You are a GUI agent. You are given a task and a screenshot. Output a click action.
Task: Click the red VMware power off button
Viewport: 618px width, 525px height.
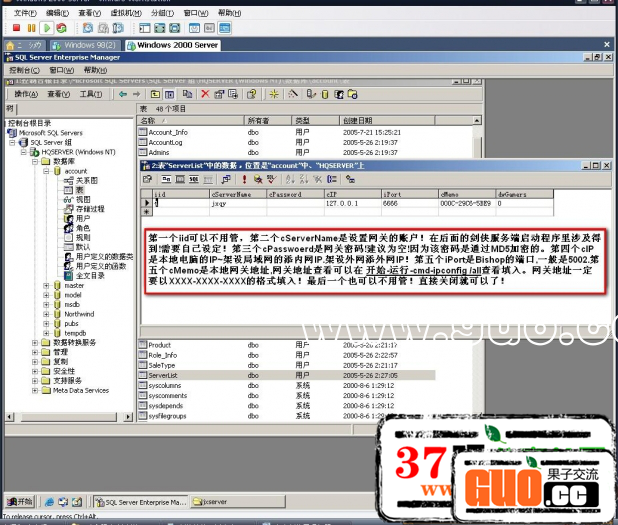point(15,28)
